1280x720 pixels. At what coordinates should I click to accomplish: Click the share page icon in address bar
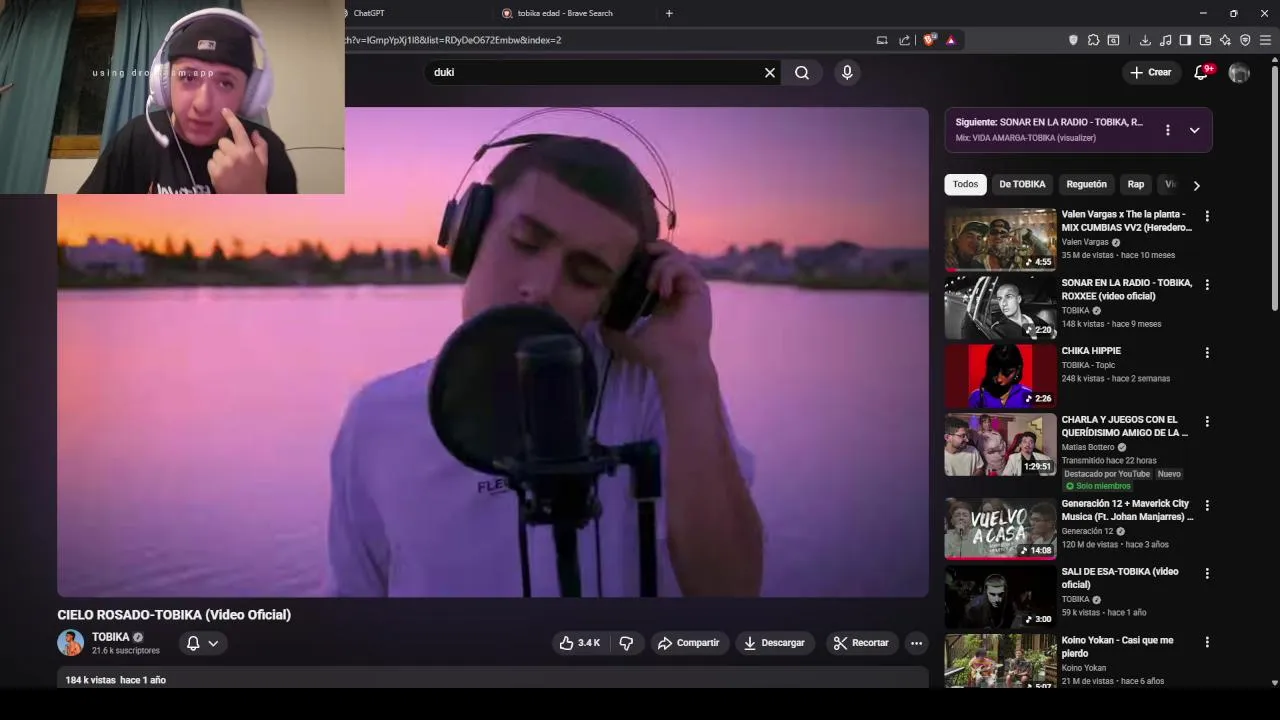pyautogui.click(x=904, y=40)
